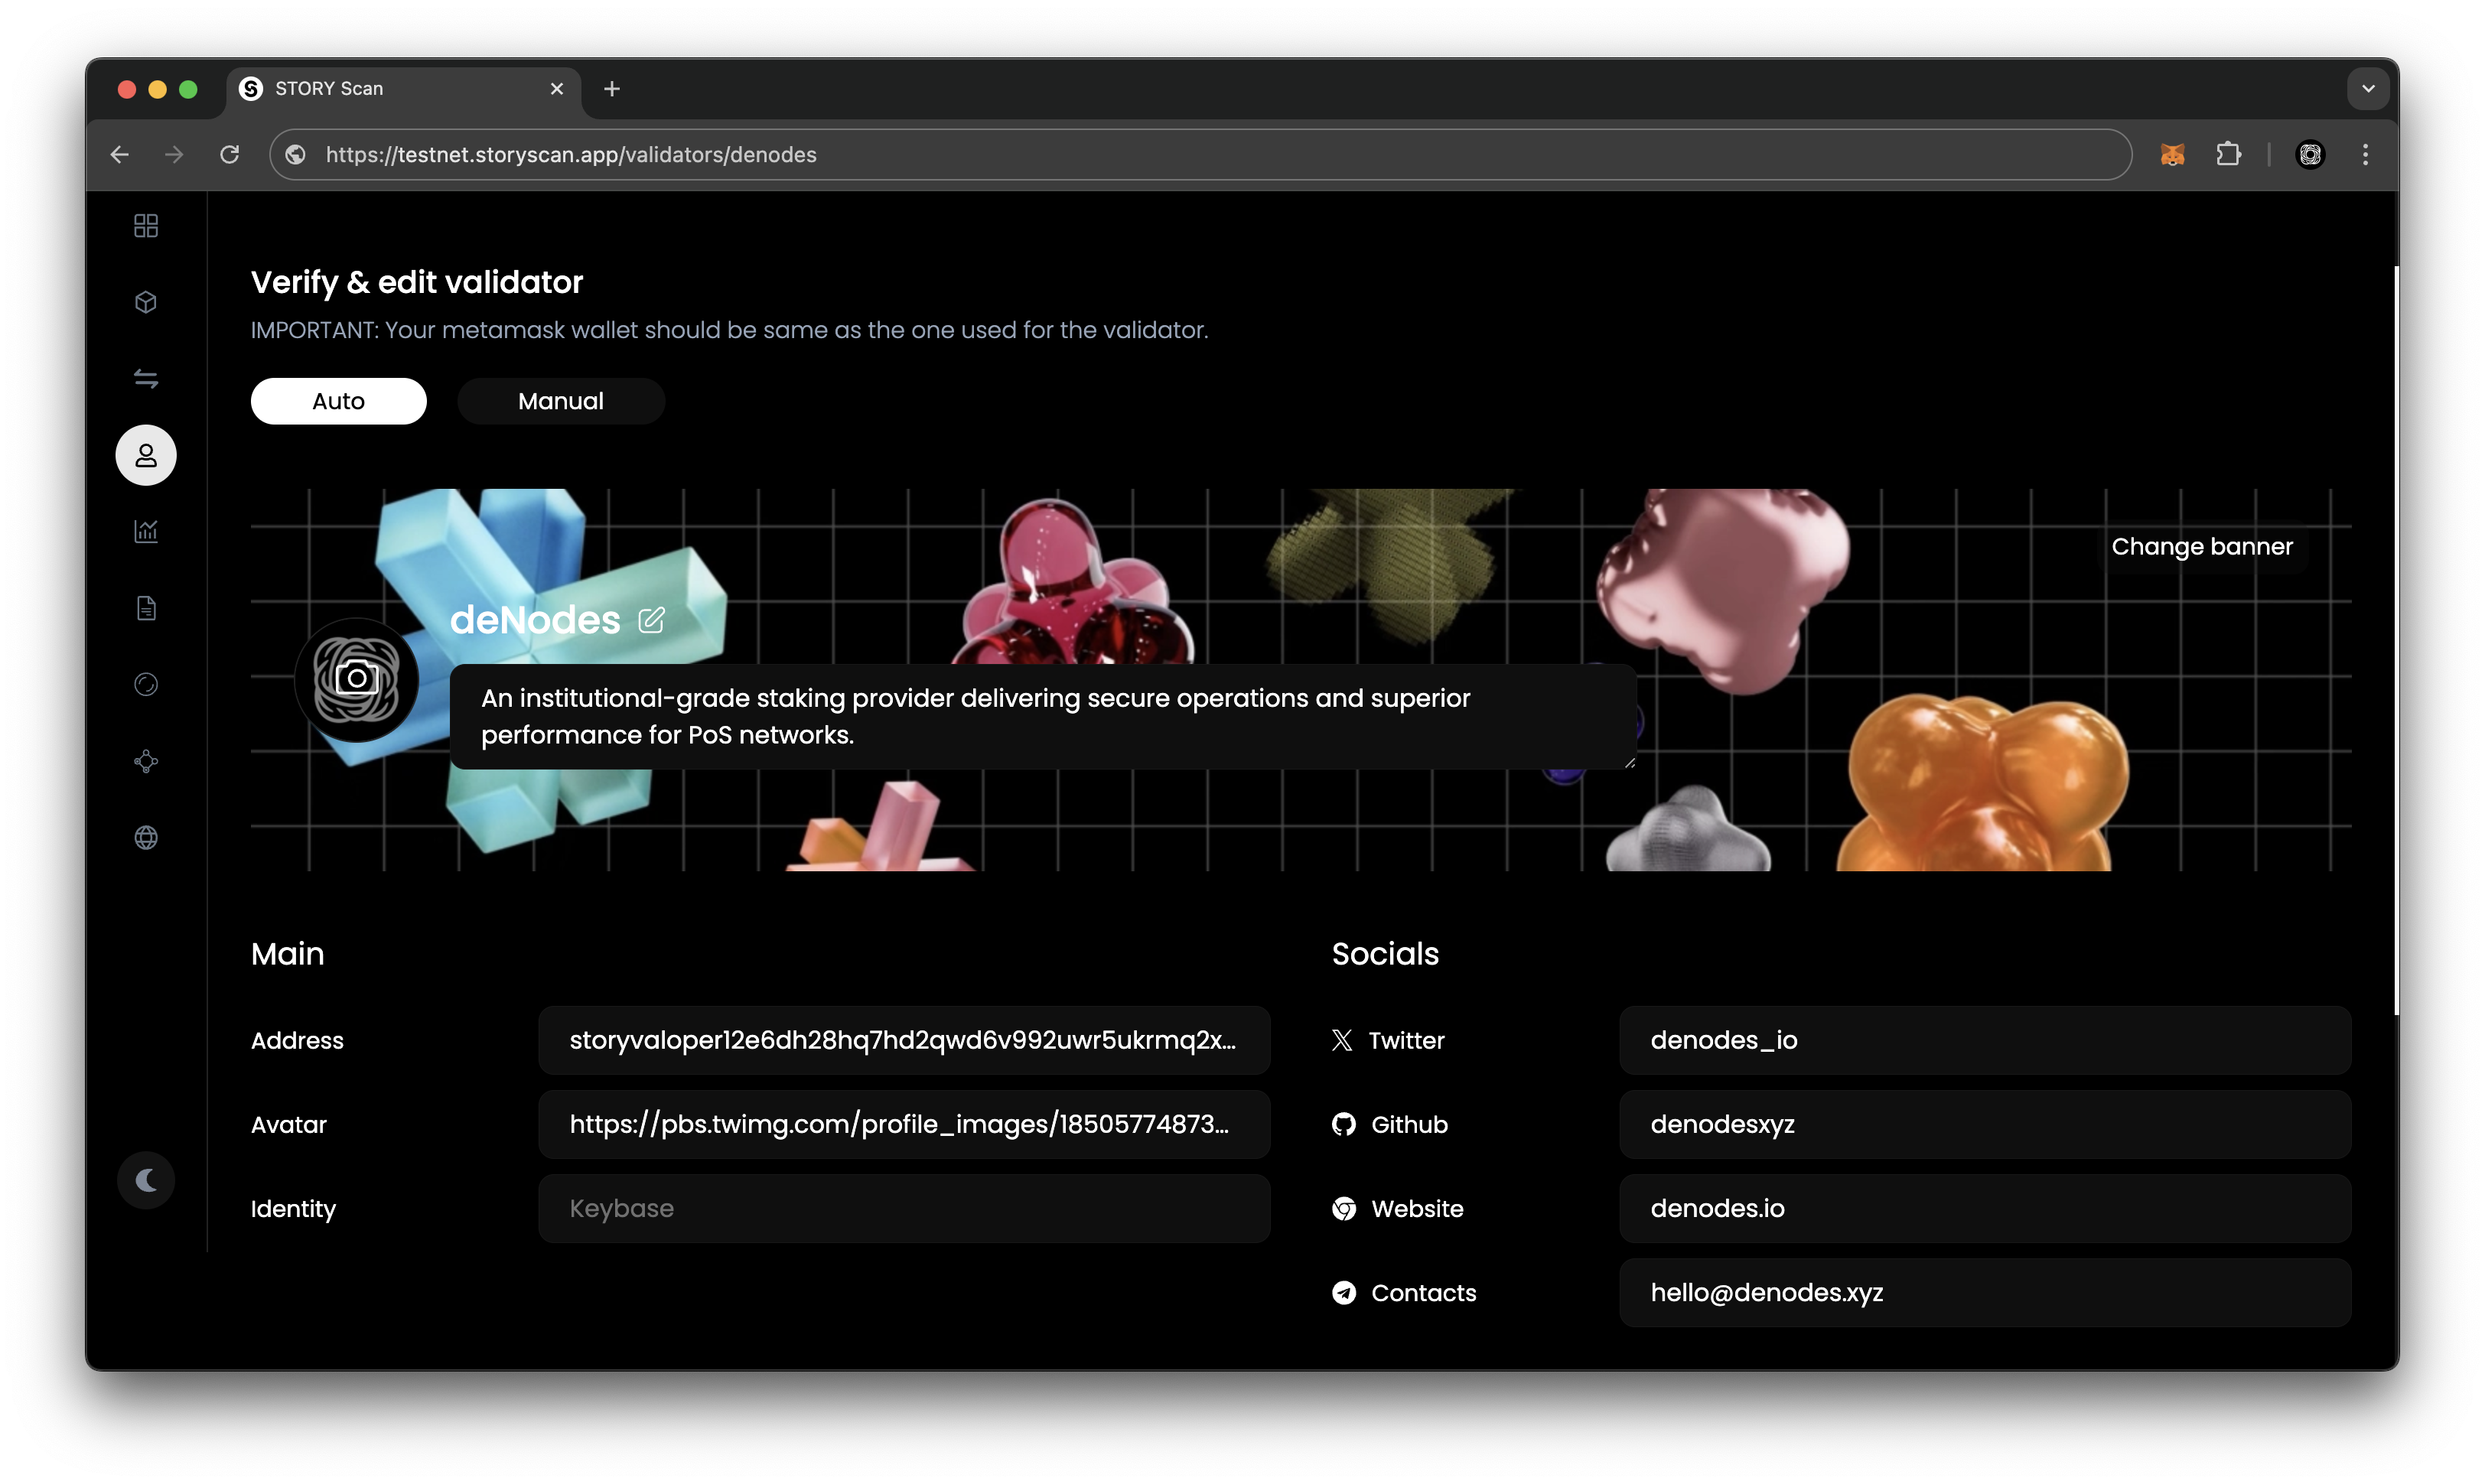Click the page vertical scrollbar
Viewport: 2485px width, 1484px height.
pos(2396,640)
